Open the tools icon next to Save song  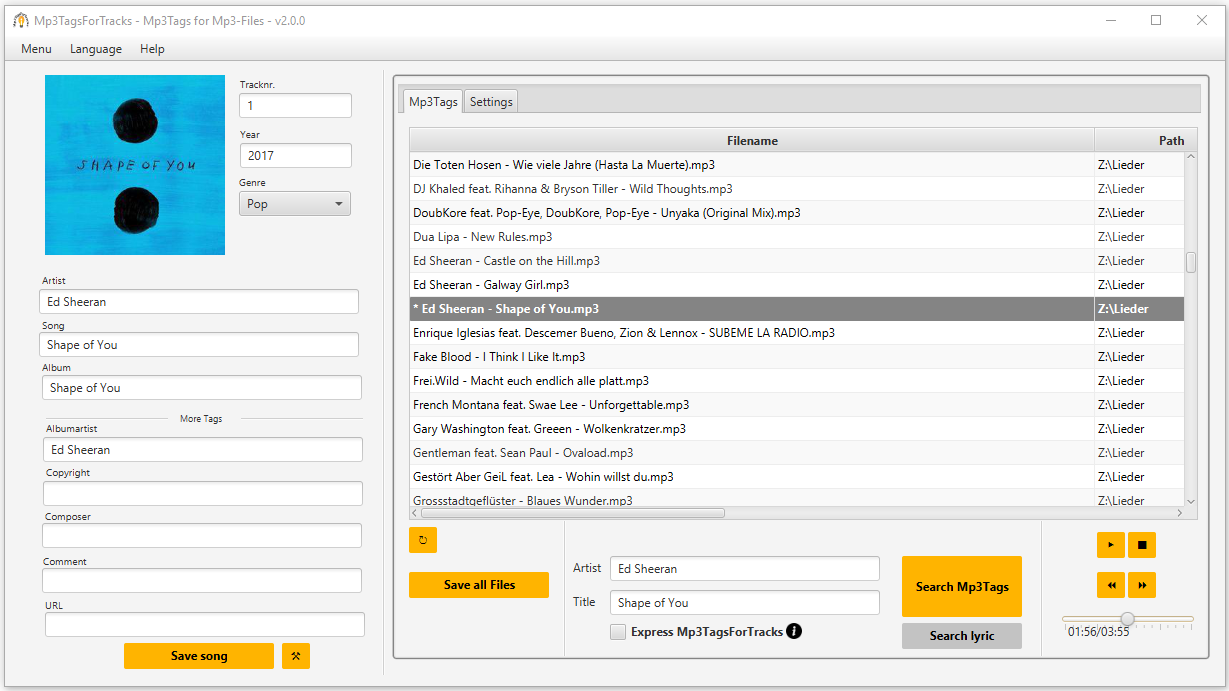coord(296,656)
